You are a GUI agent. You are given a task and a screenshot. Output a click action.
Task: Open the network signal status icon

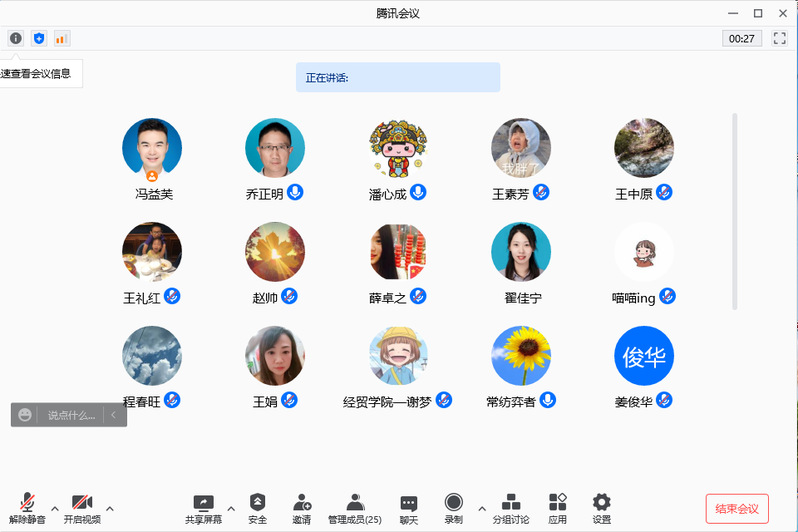click(x=62, y=38)
